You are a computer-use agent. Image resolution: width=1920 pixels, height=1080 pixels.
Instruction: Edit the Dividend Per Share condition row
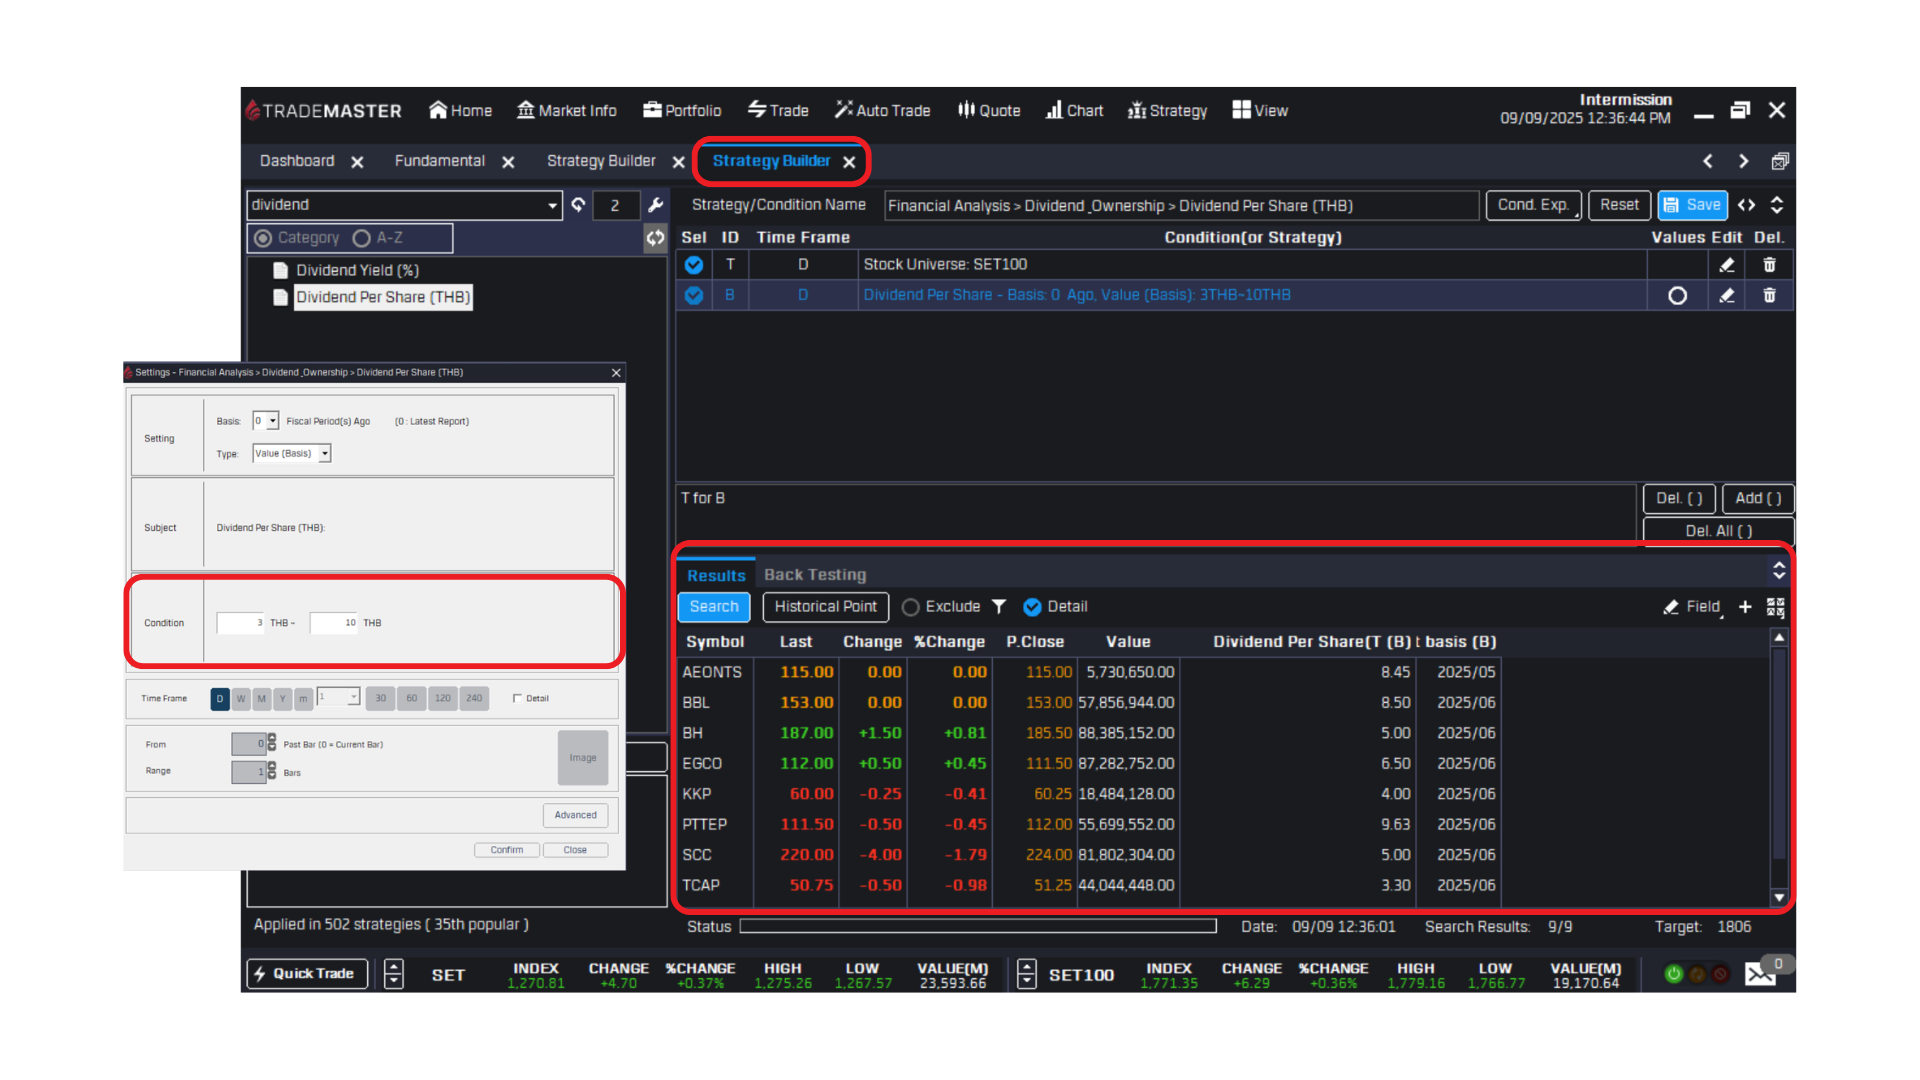click(x=1726, y=296)
